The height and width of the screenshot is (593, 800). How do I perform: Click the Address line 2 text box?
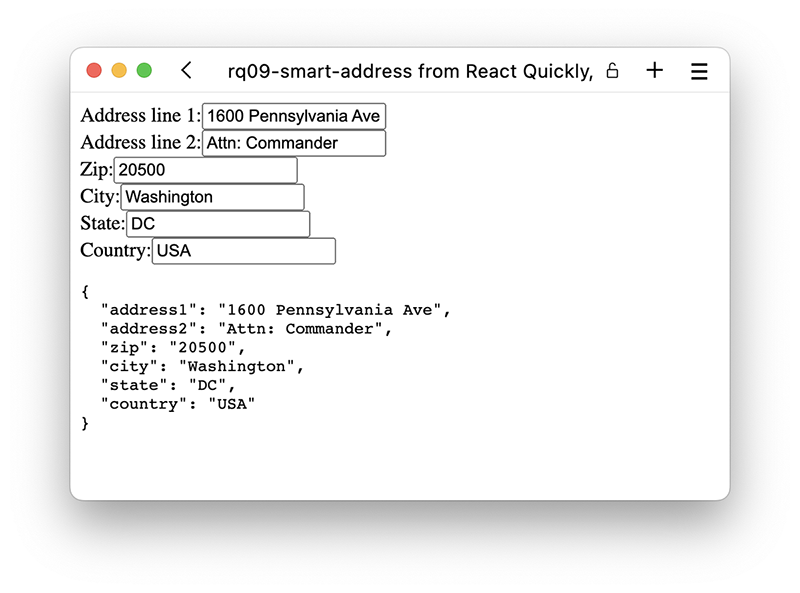click(x=293, y=143)
